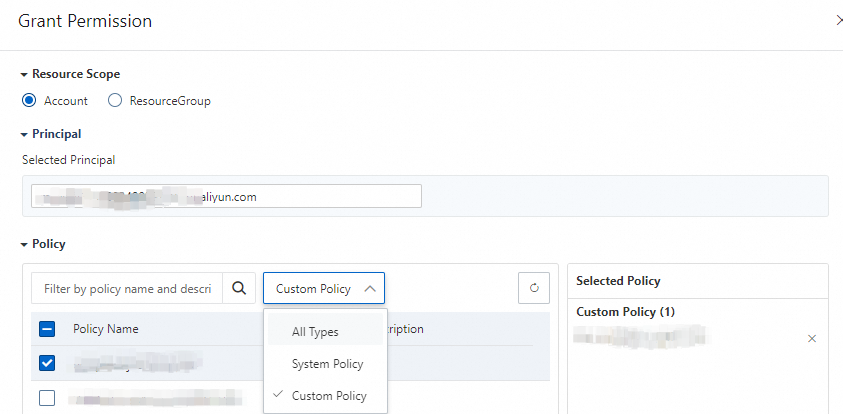Collapse the Policy section
The height and width of the screenshot is (414, 843).
pyautogui.click(x=25, y=244)
